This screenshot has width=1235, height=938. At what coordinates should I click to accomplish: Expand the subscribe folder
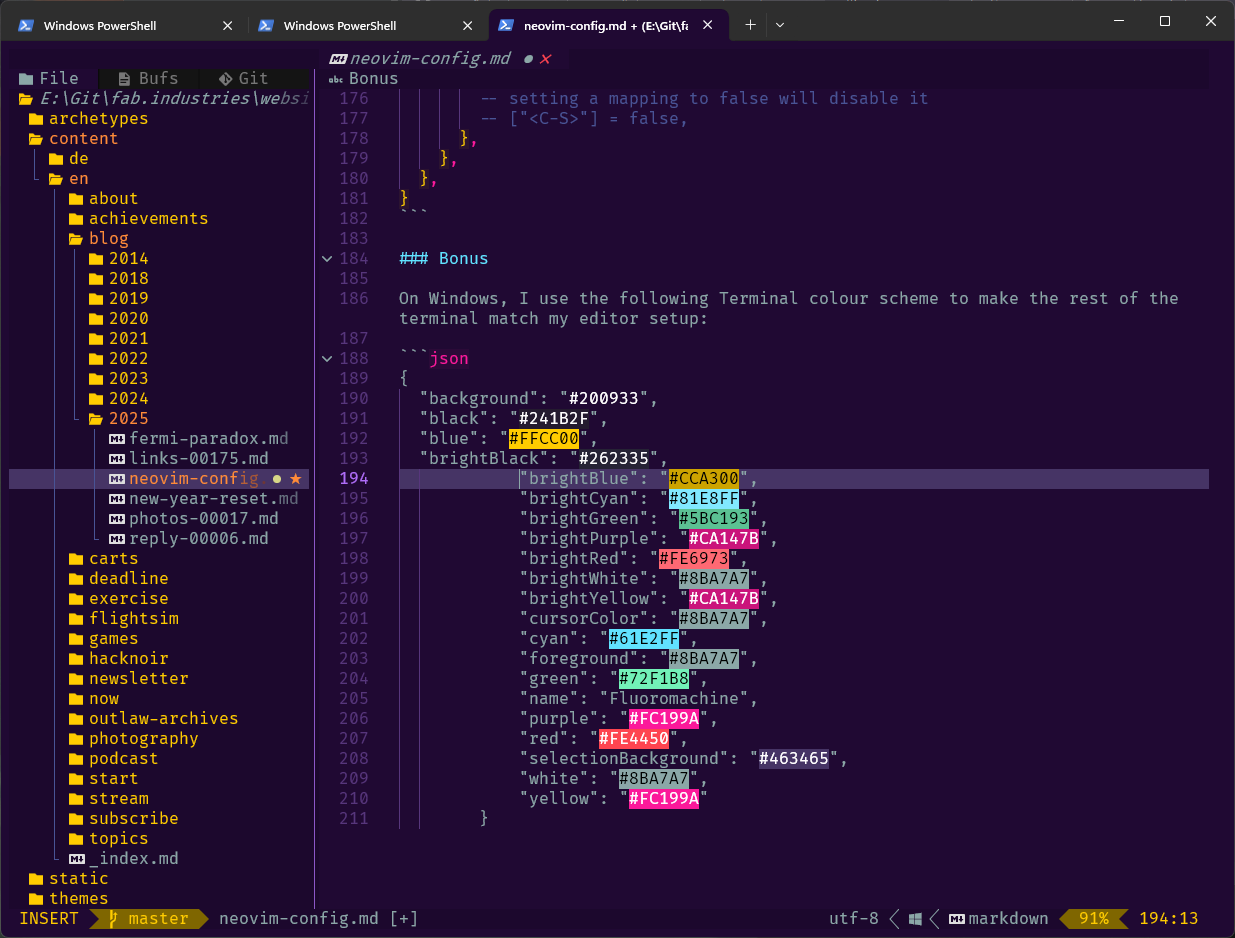tap(123, 818)
